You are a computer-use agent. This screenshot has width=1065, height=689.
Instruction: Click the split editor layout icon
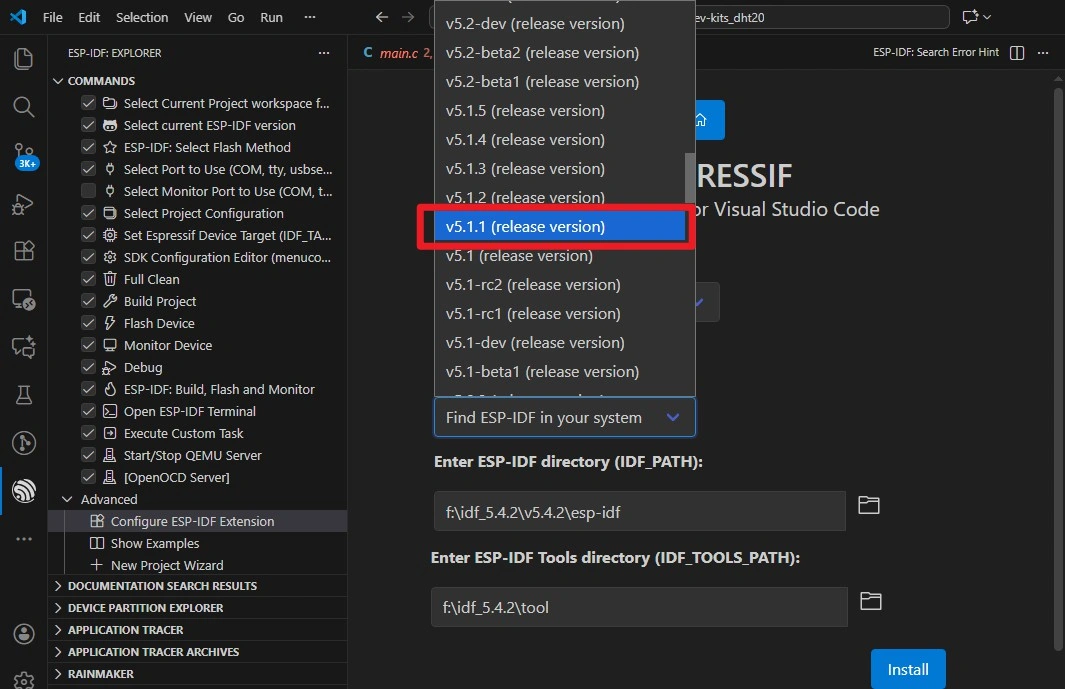tap(1017, 53)
